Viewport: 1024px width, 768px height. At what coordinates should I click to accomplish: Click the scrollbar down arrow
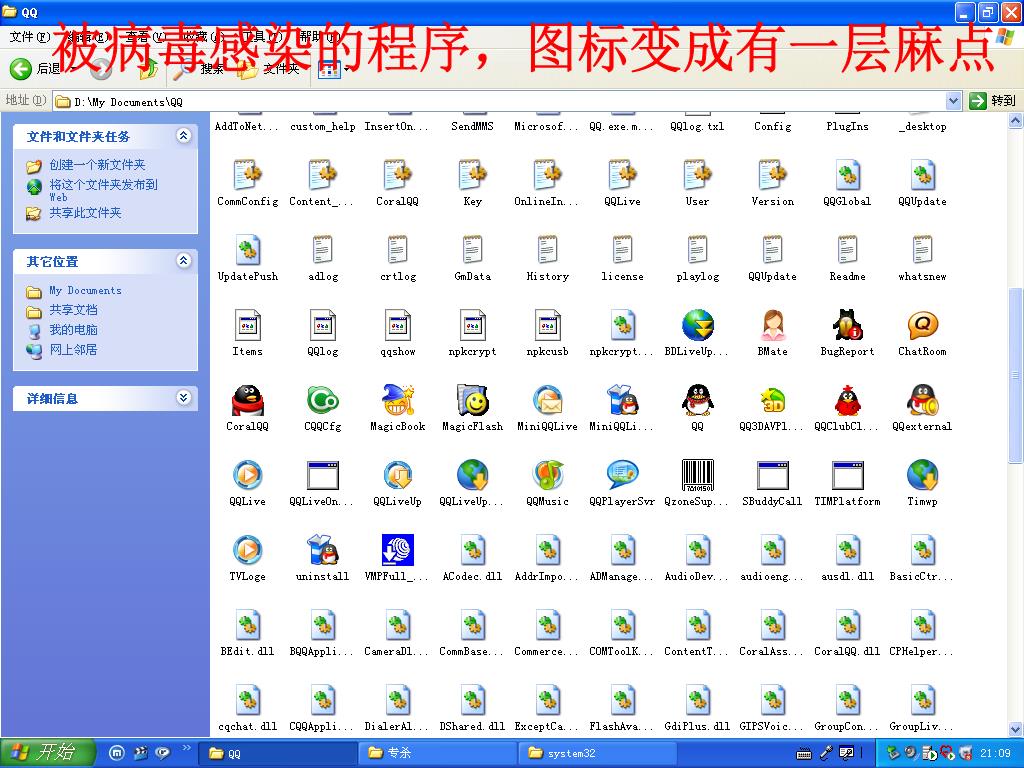tap(1016, 728)
